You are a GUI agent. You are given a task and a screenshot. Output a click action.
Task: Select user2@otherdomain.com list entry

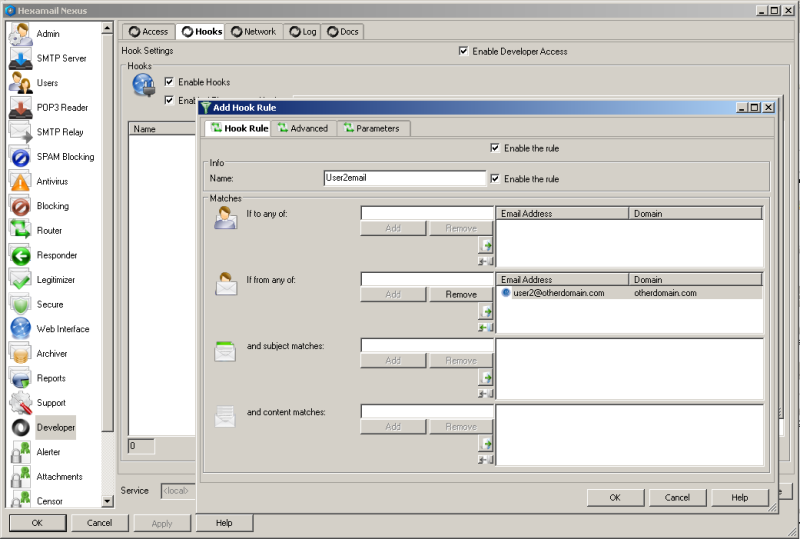coord(553,293)
